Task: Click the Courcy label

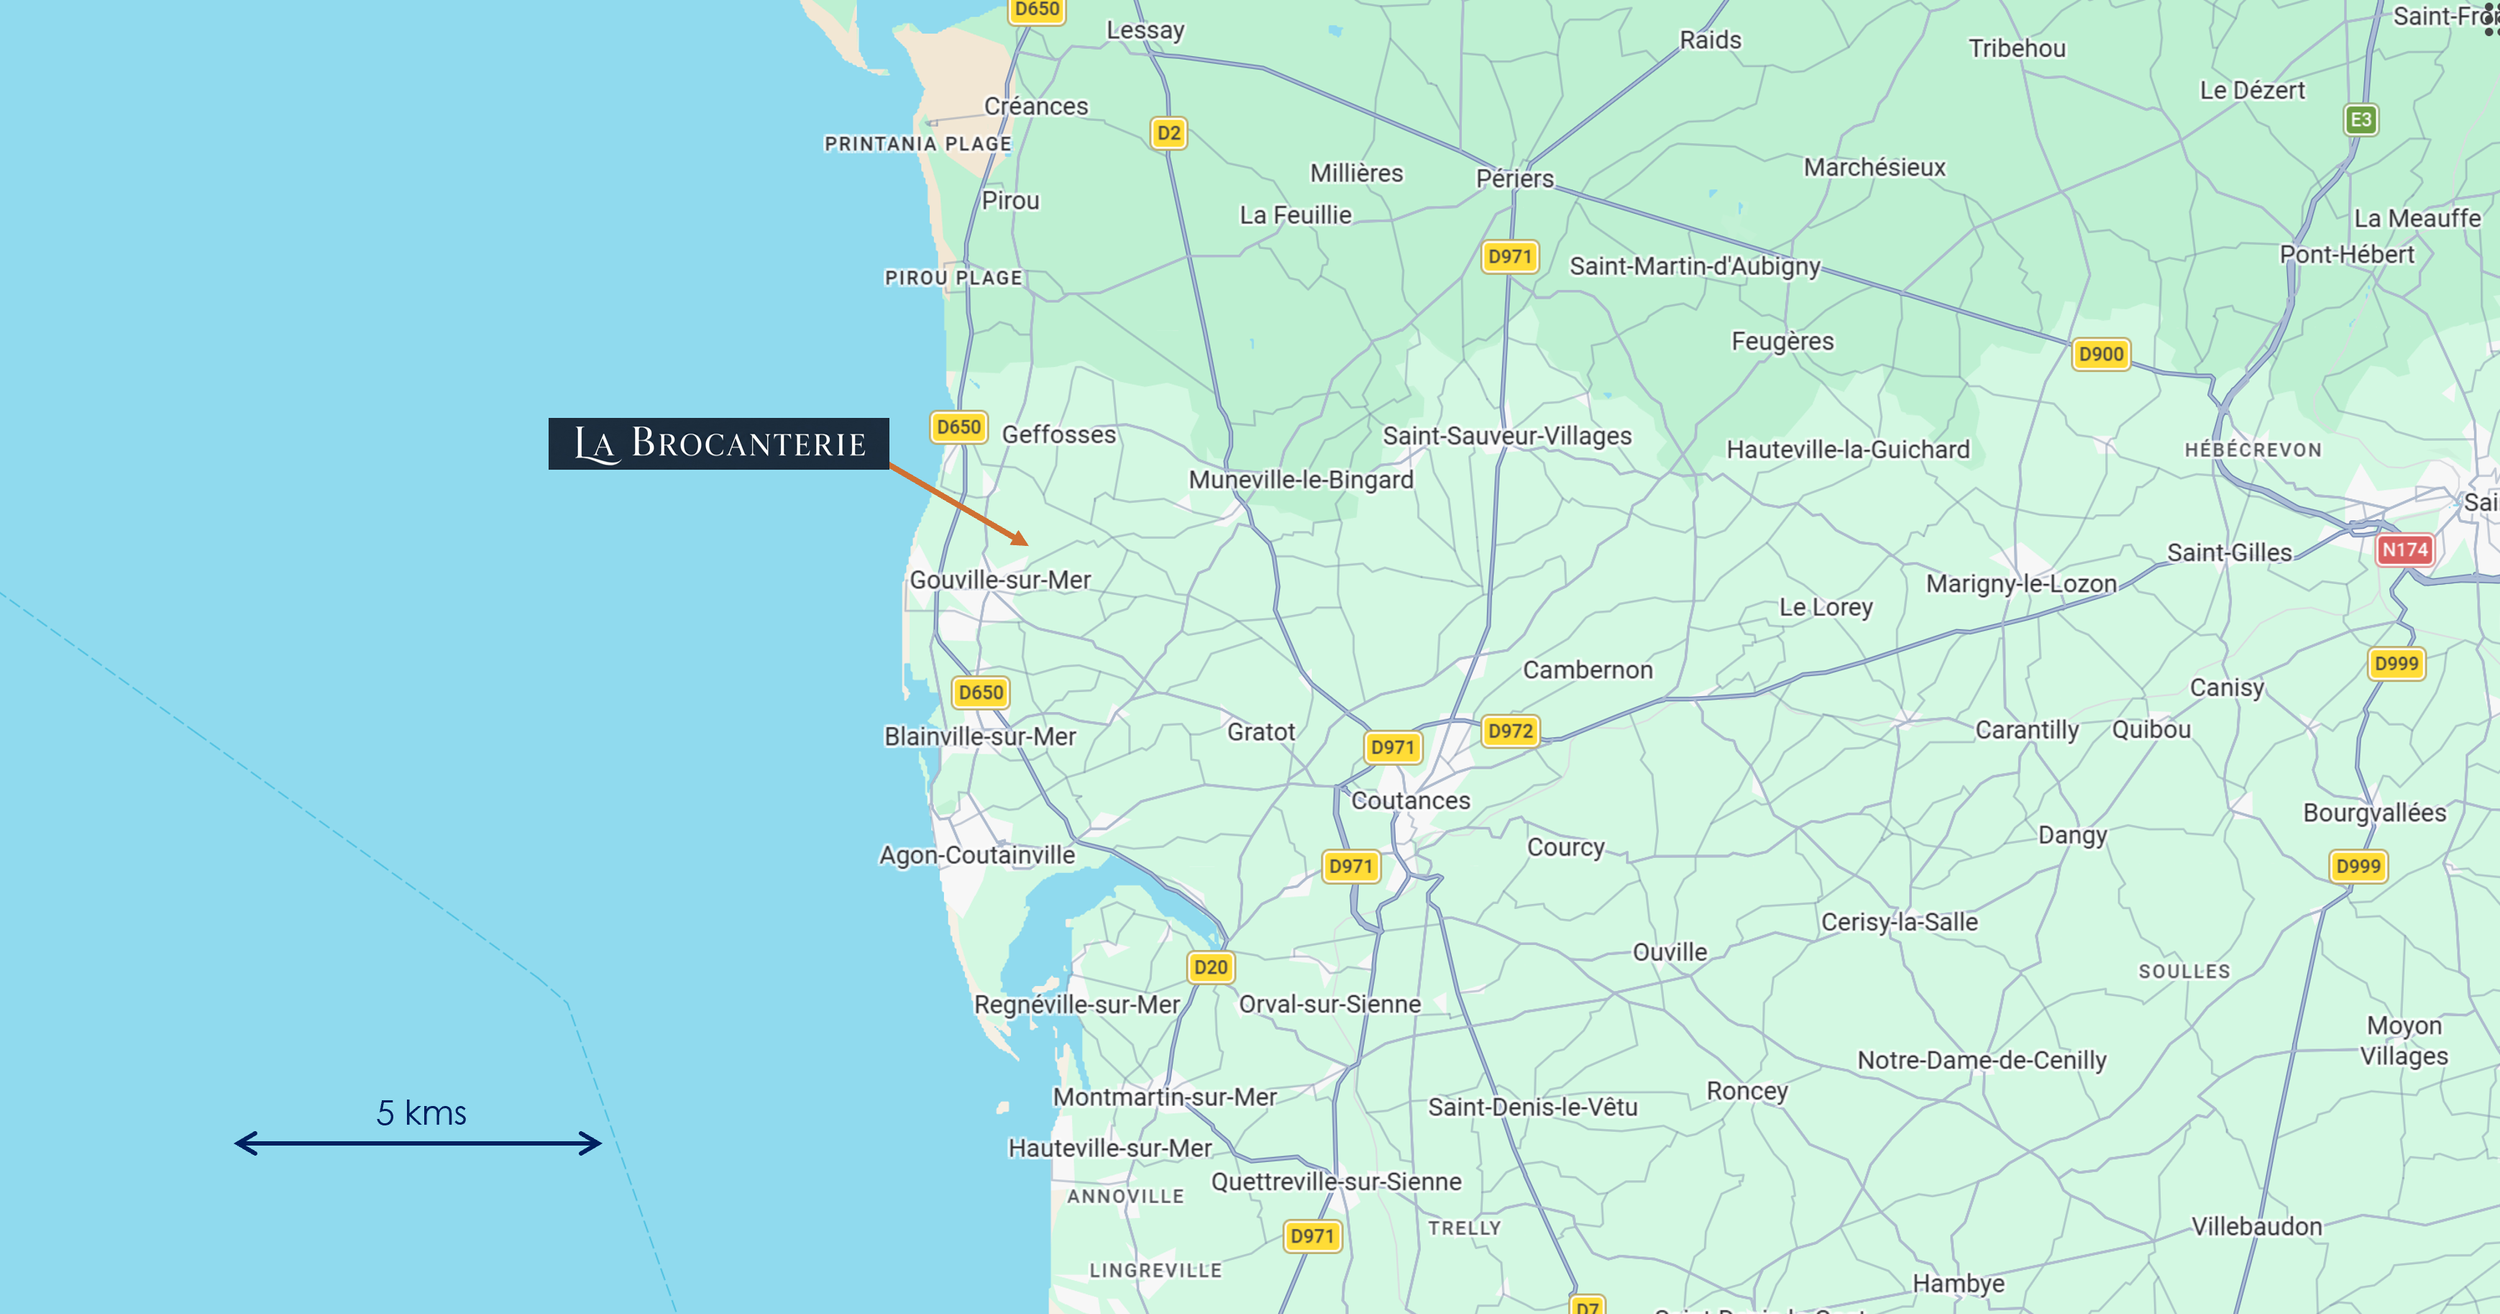Action: [x=1565, y=848]
